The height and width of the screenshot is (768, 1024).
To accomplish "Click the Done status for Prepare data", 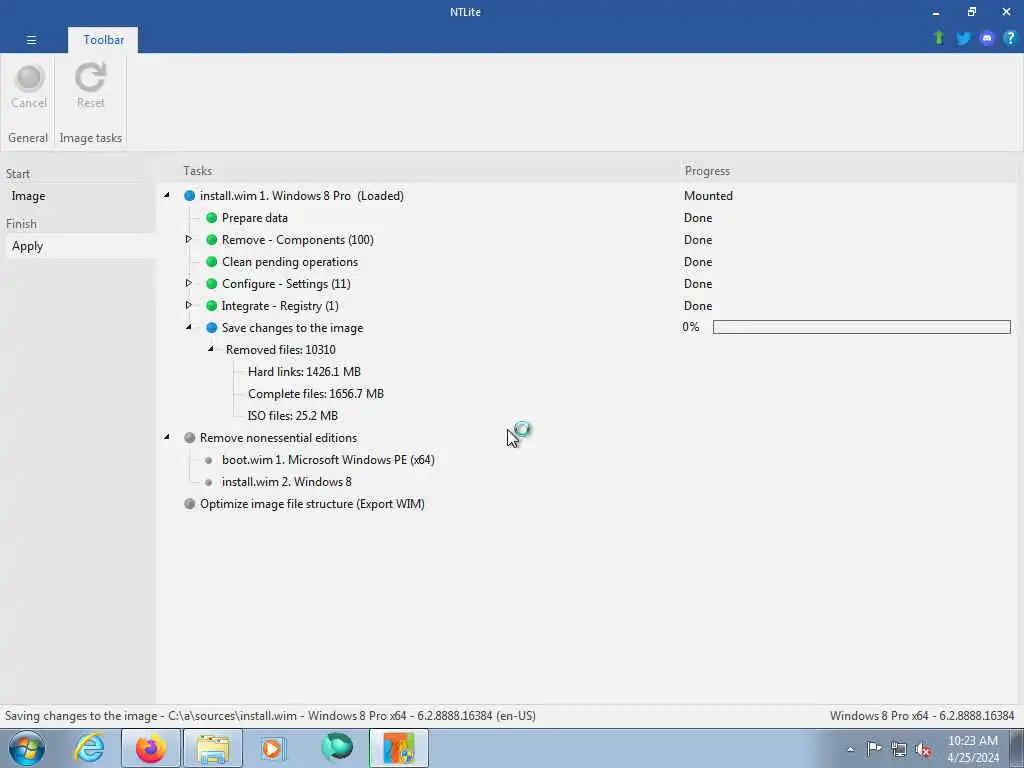I will coord(698,217).
